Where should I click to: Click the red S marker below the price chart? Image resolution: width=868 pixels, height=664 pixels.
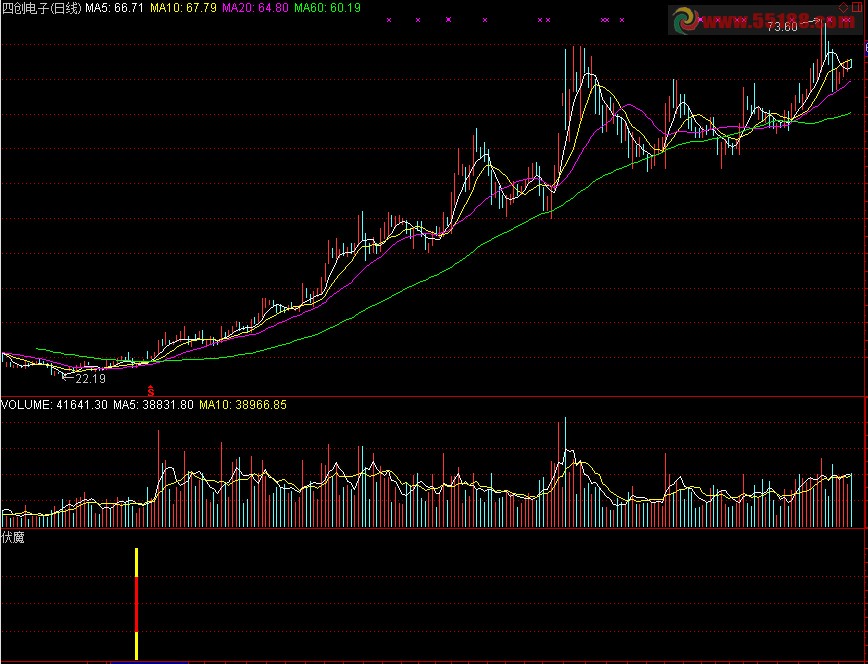[151, 389]
